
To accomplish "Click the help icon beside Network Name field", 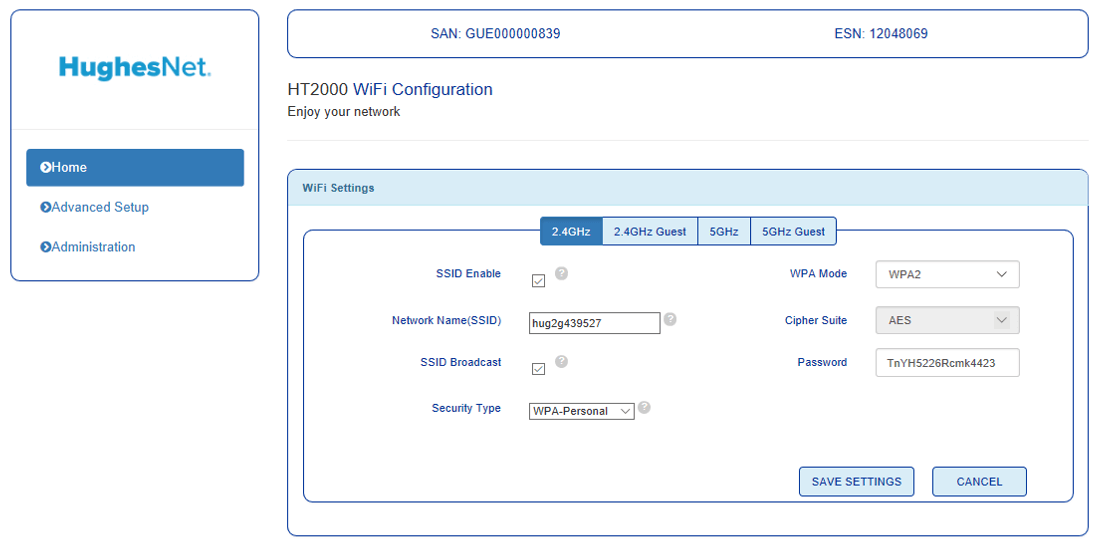I will click(x=670, y=319).
